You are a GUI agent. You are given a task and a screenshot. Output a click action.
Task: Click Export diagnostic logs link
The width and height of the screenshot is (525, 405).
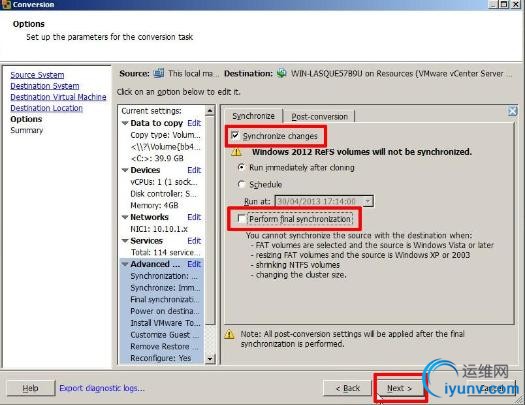(x=102, y=388)
